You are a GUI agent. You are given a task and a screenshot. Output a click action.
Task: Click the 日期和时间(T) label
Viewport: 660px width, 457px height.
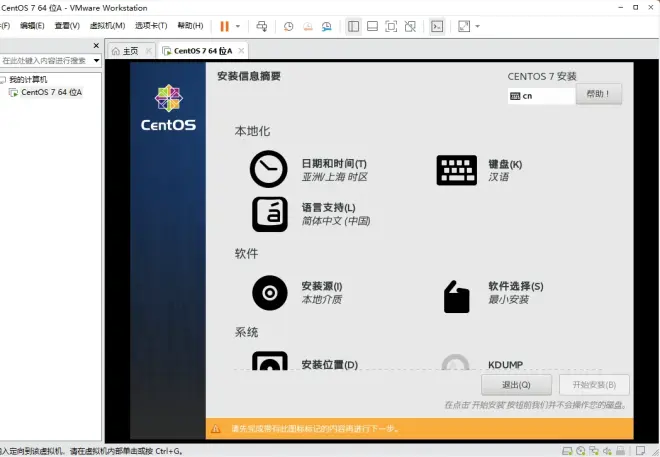pos(334,163)
